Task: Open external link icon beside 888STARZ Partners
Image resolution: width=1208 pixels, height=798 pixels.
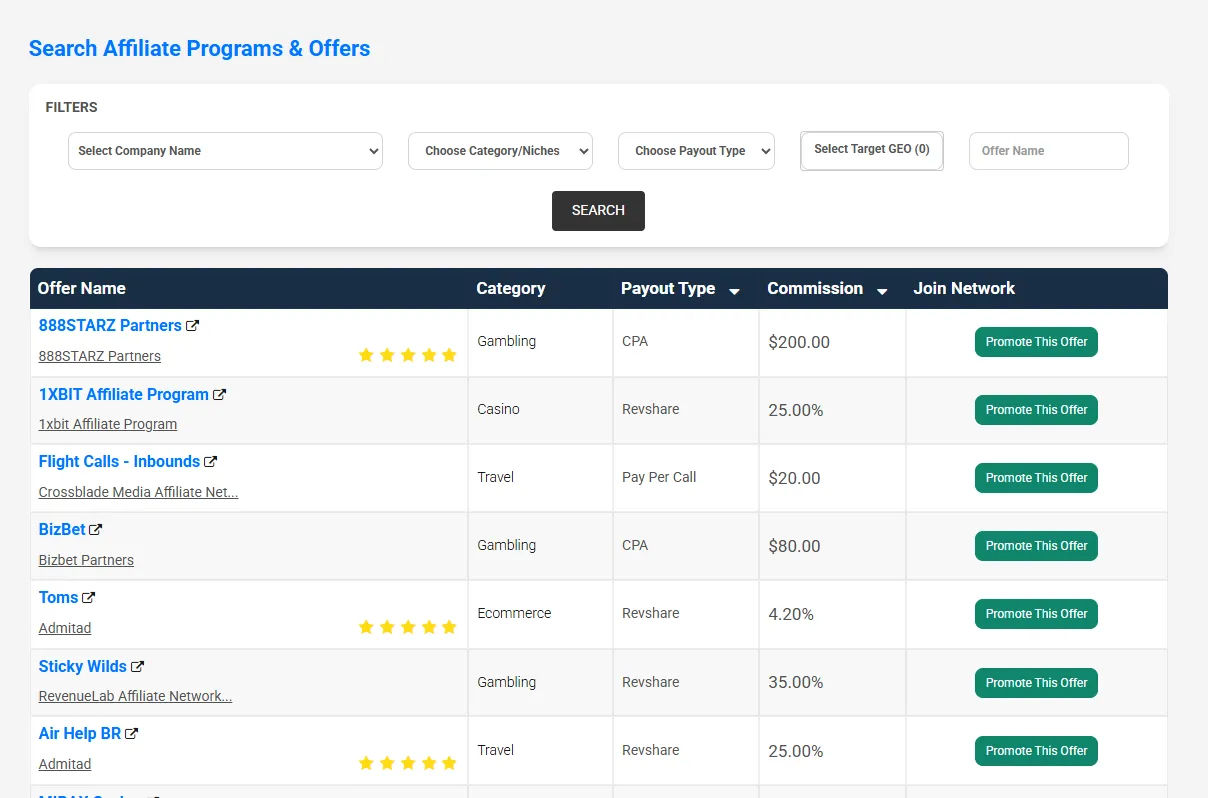Action: (x=193, y=326)
